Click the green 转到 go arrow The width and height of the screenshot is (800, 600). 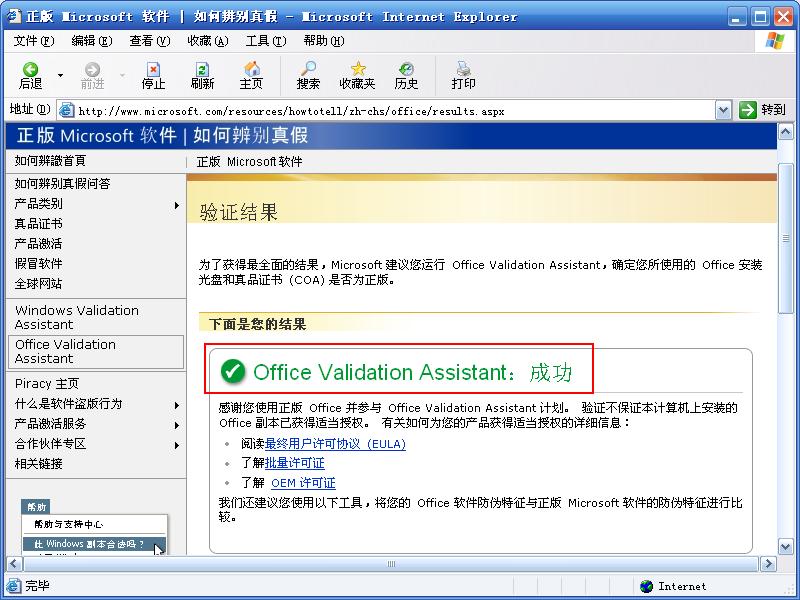[x=747, y=110]
